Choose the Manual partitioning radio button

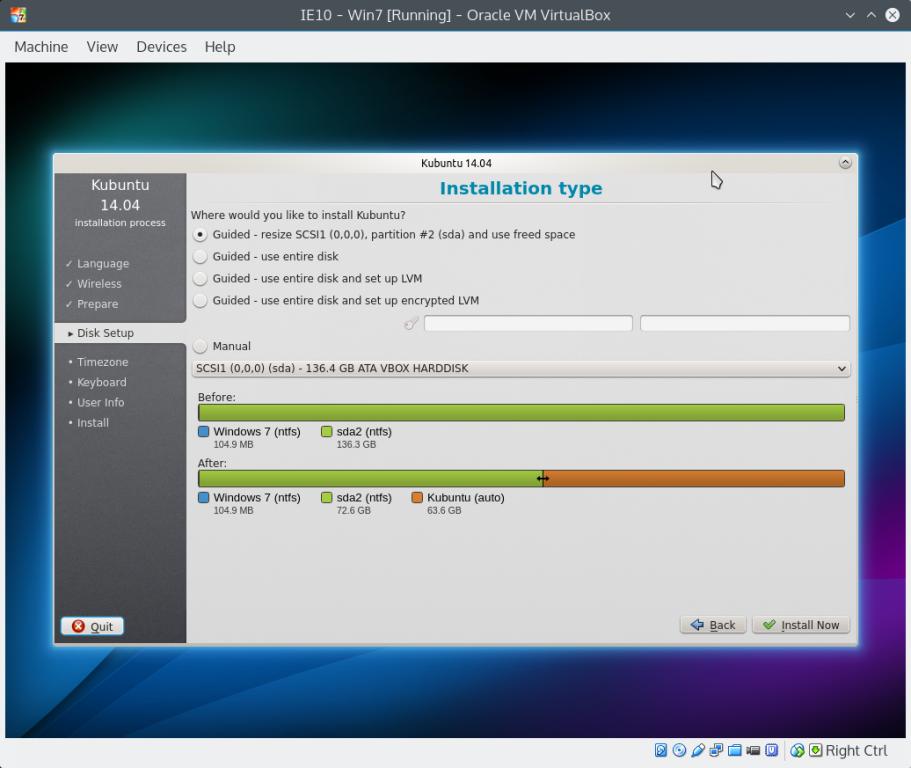click(x=200, y=347)
